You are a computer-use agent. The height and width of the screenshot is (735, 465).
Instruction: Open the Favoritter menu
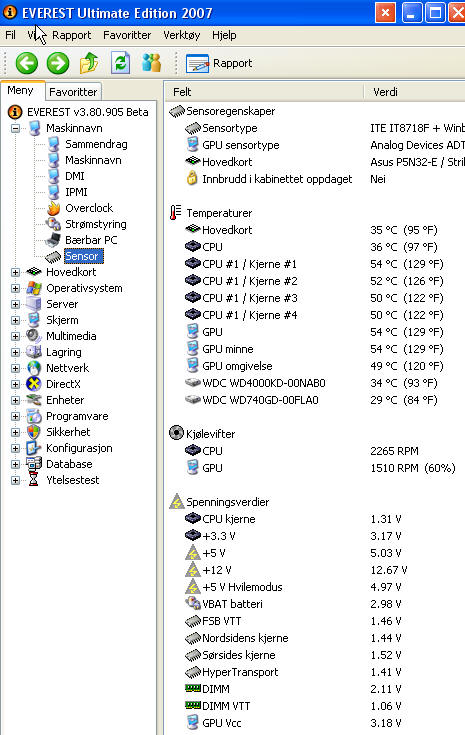coord(127,35)
